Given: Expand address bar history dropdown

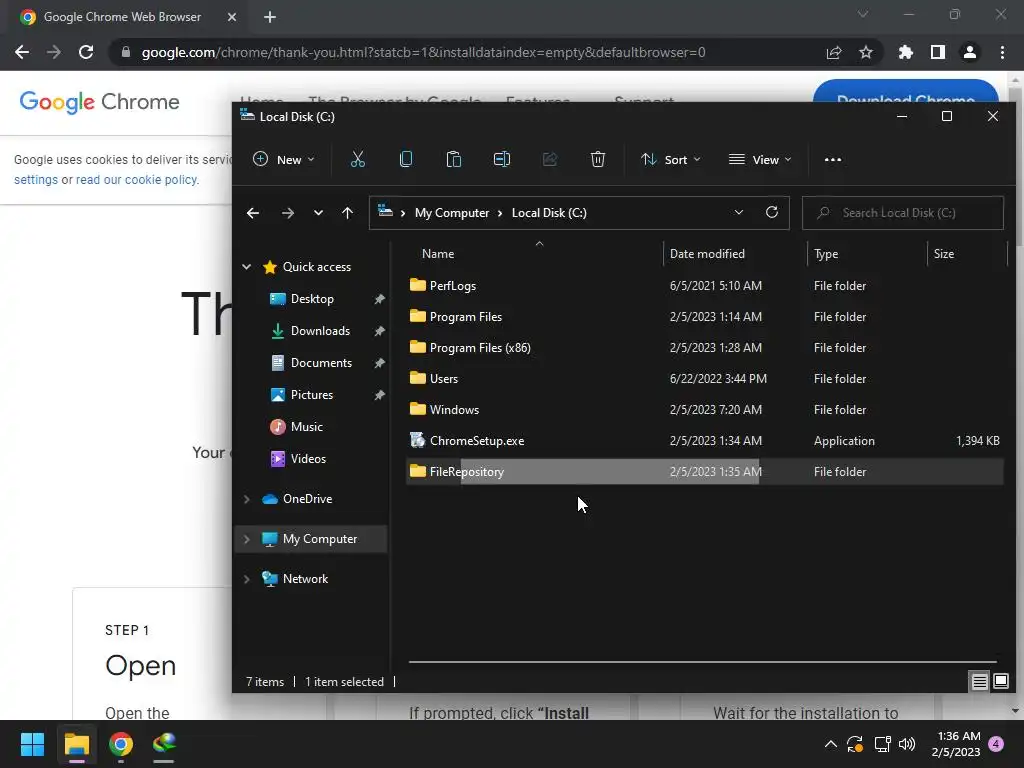Looking at the screenshot, I should (739, 212).
